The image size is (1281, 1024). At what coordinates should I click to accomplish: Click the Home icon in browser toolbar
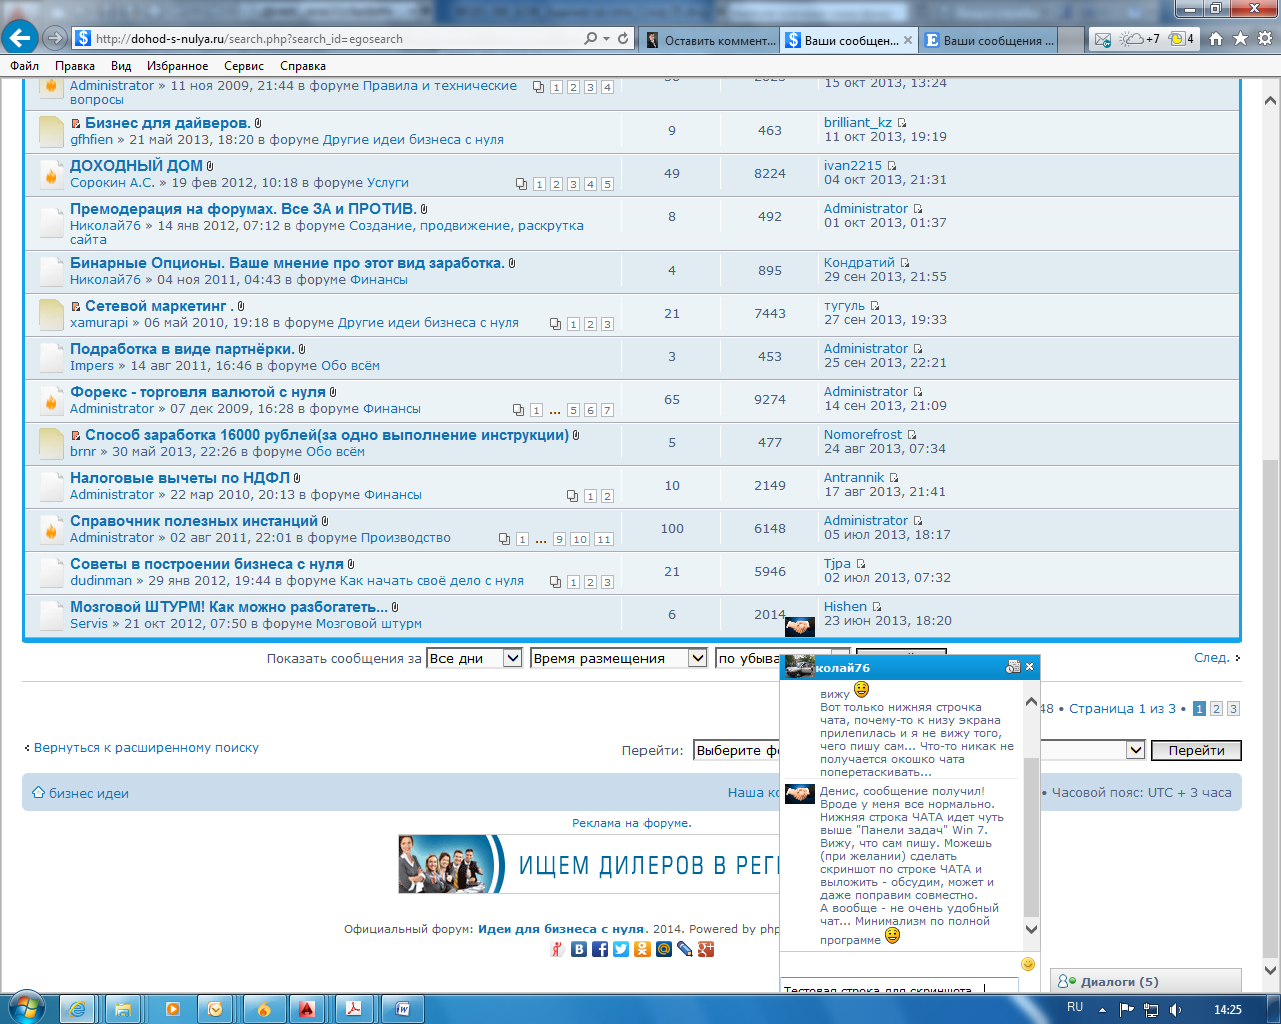point(1216,39)
